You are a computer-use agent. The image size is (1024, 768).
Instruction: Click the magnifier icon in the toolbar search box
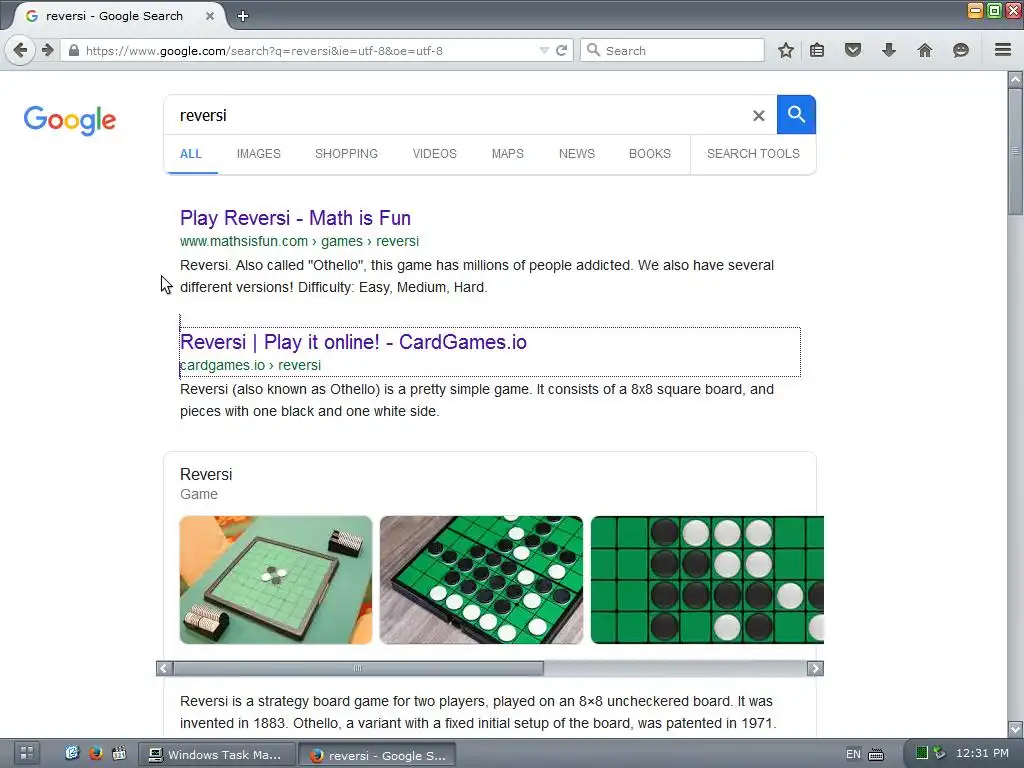click(593, 50)
